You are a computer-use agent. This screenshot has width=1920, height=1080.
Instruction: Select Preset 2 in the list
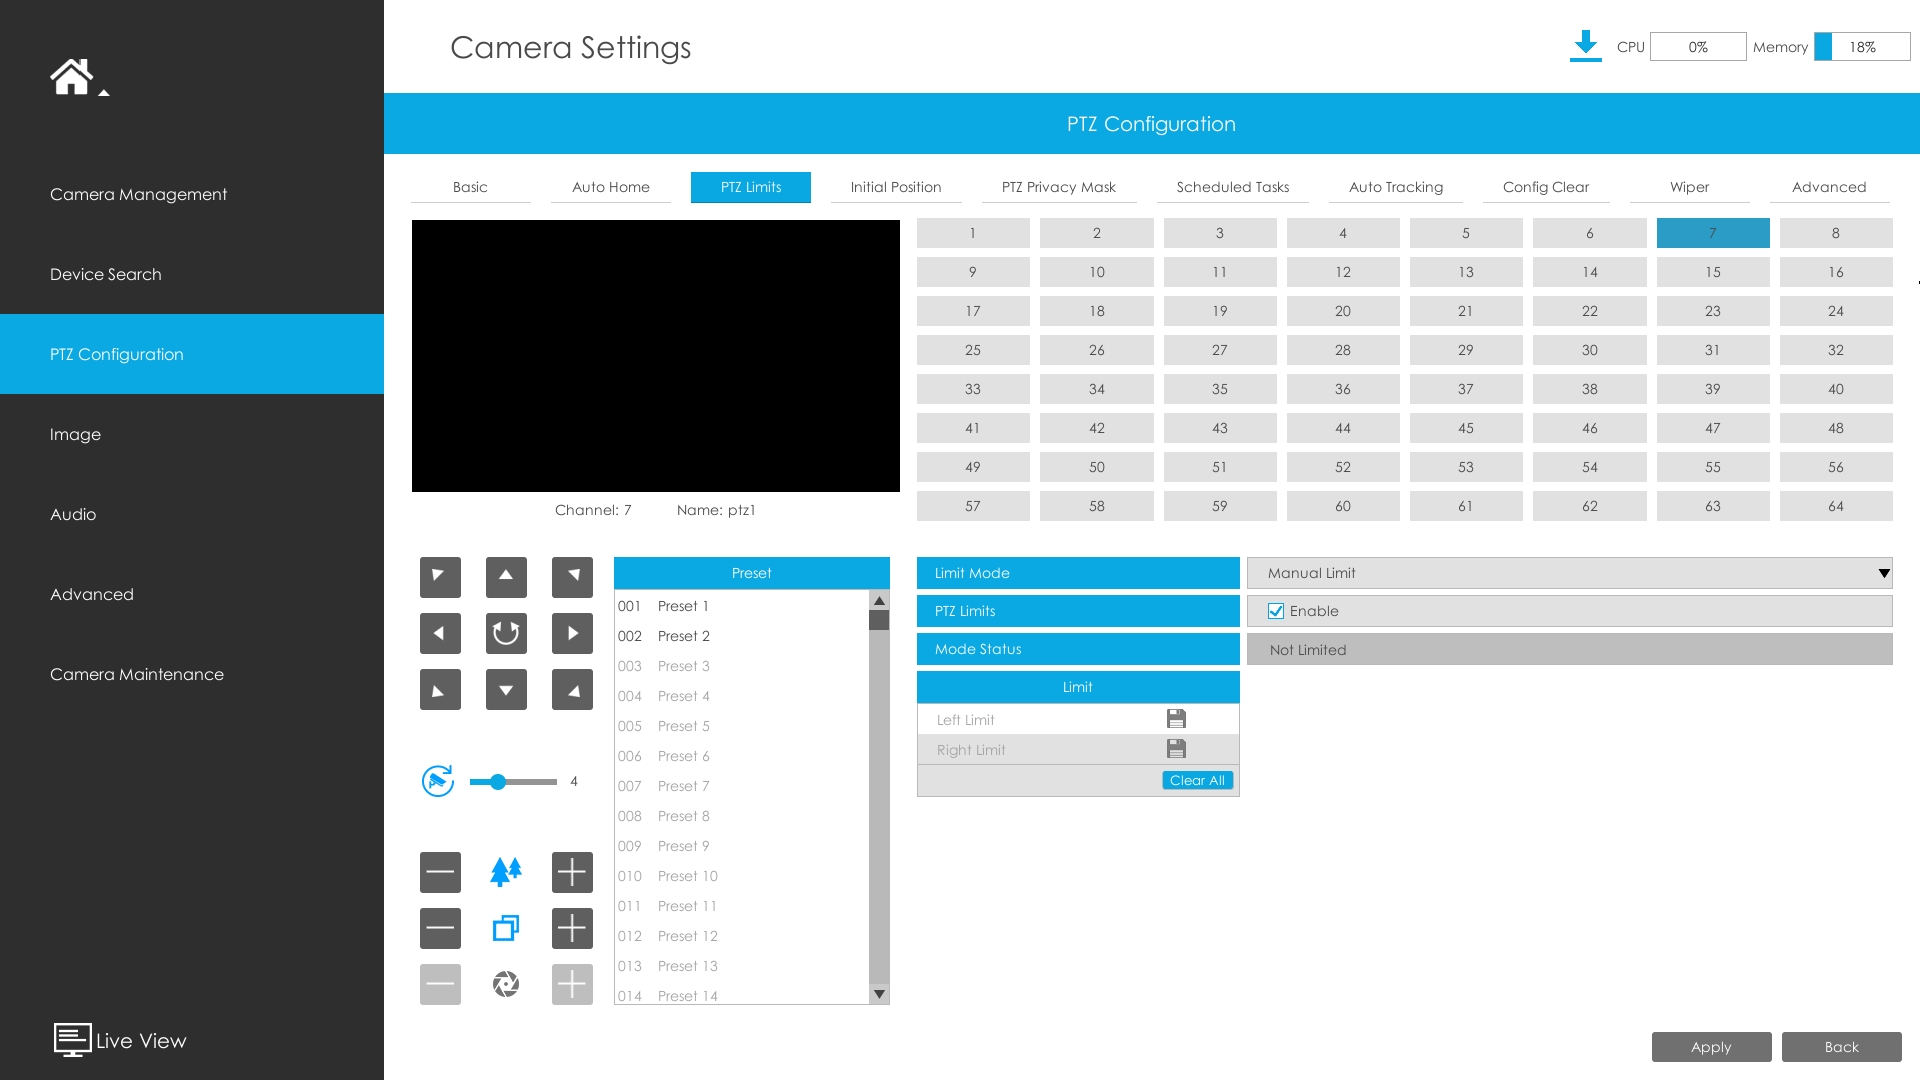tap(684, 636)
